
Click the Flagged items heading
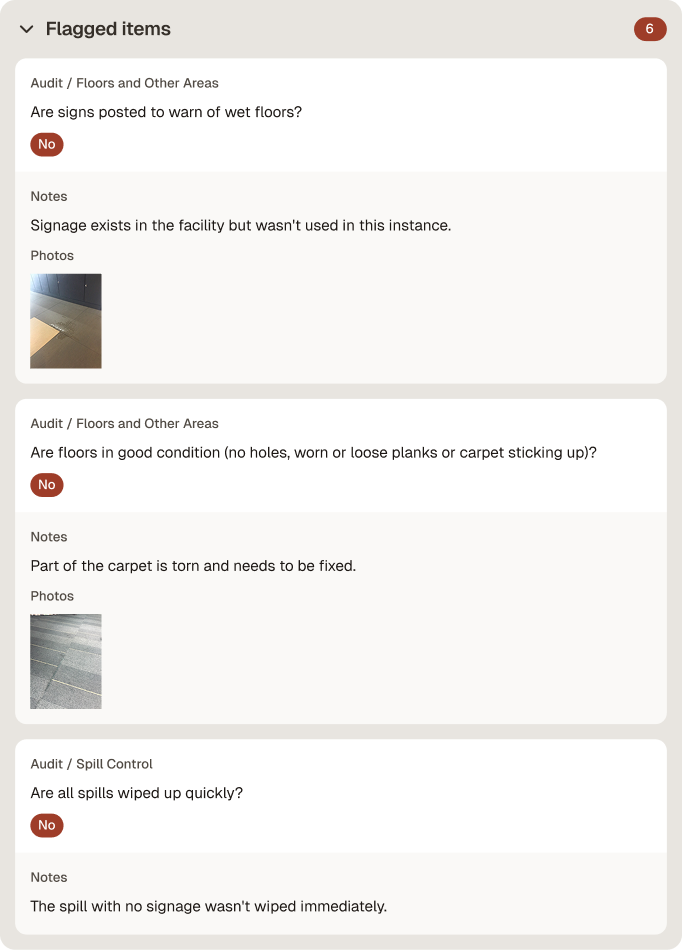coord(108,29)
